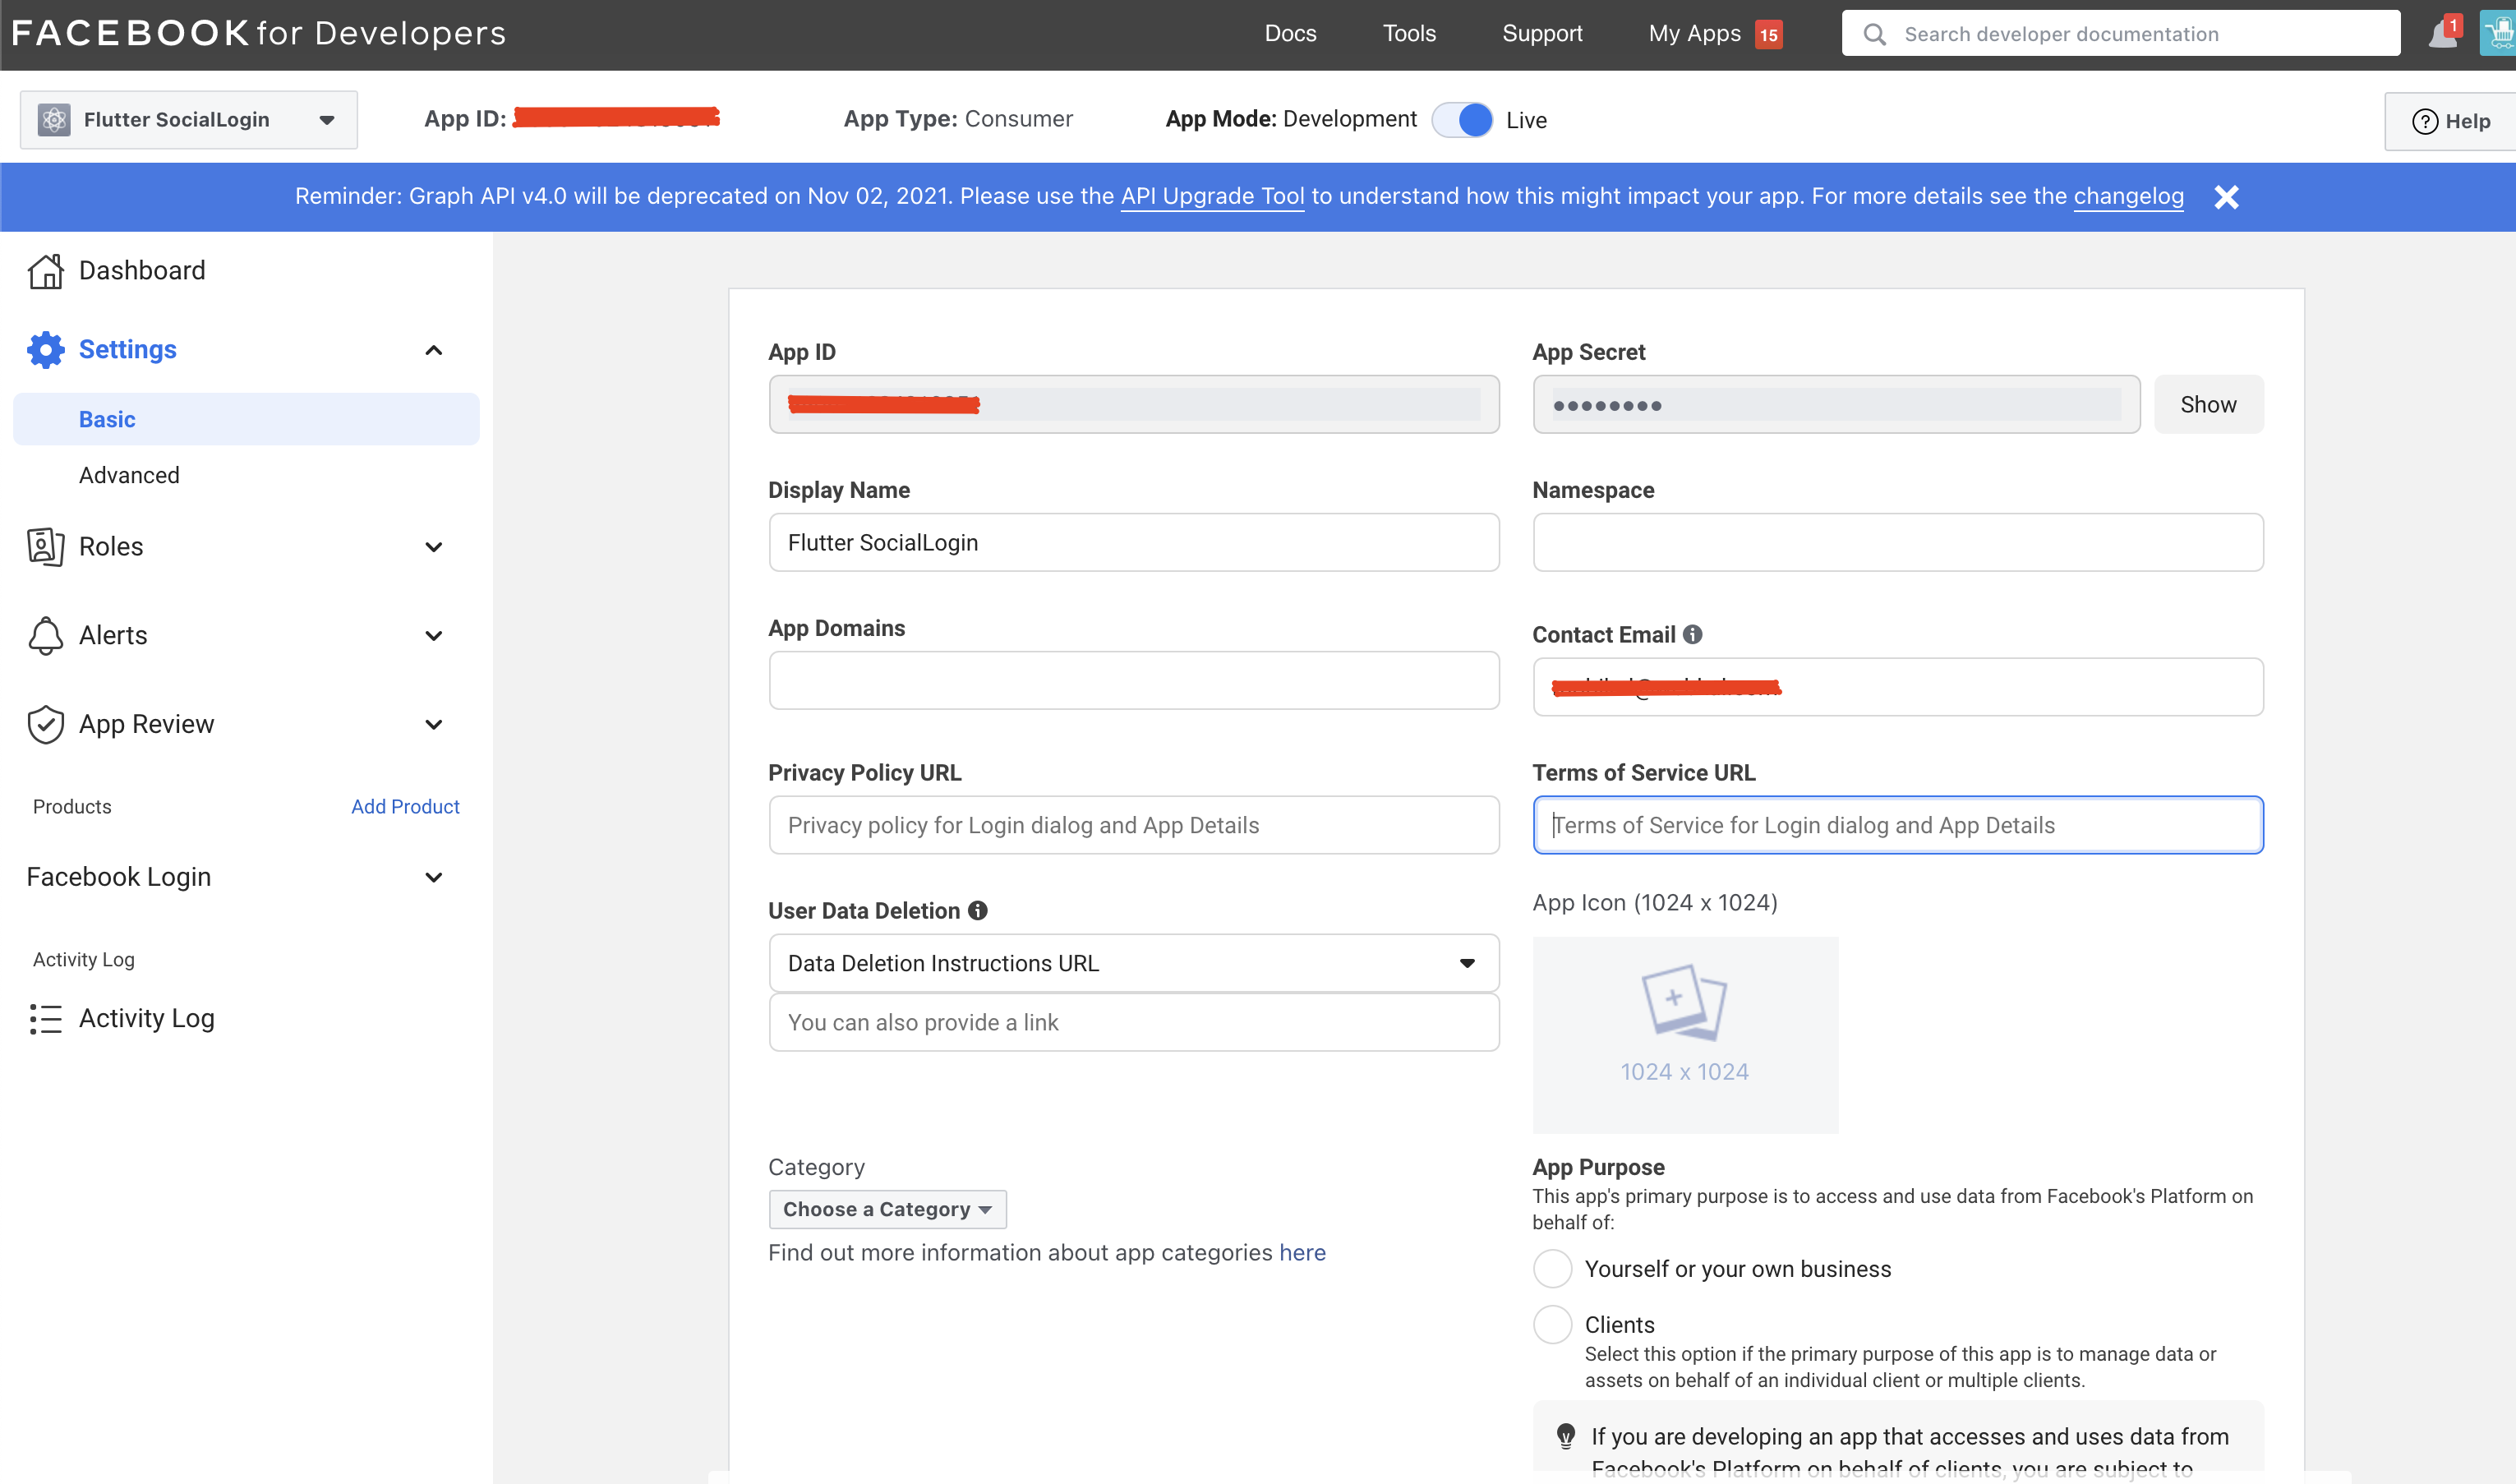Select Clients radio button under App Purpose
Viewport: 2516px width, 1484px height.
(x=1554, y=1325)
